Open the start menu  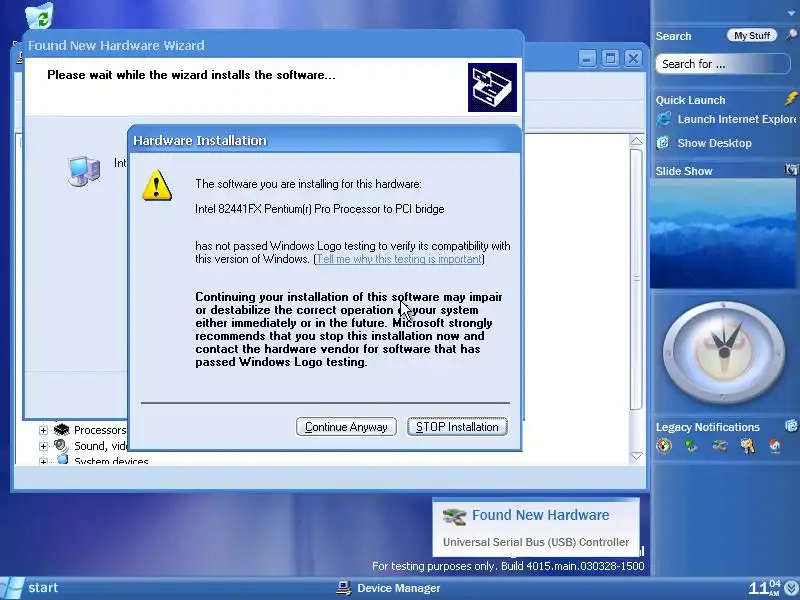[30, 588]
